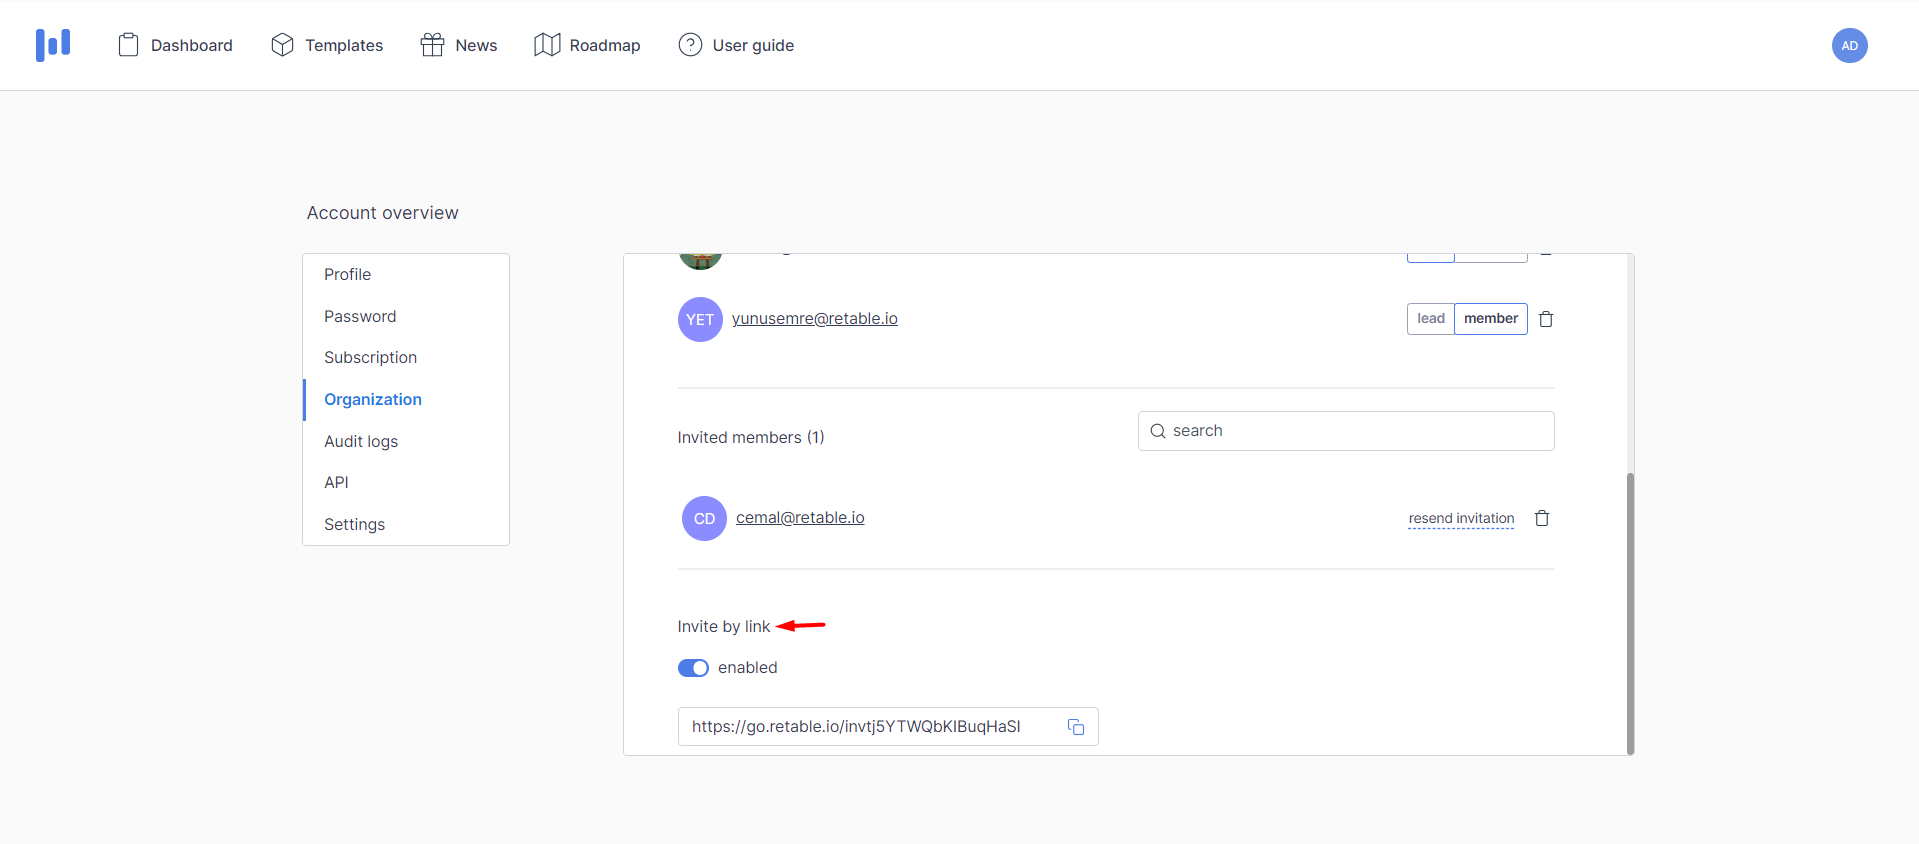
Task: Open News from the top navigation
Action: (459, 45)
